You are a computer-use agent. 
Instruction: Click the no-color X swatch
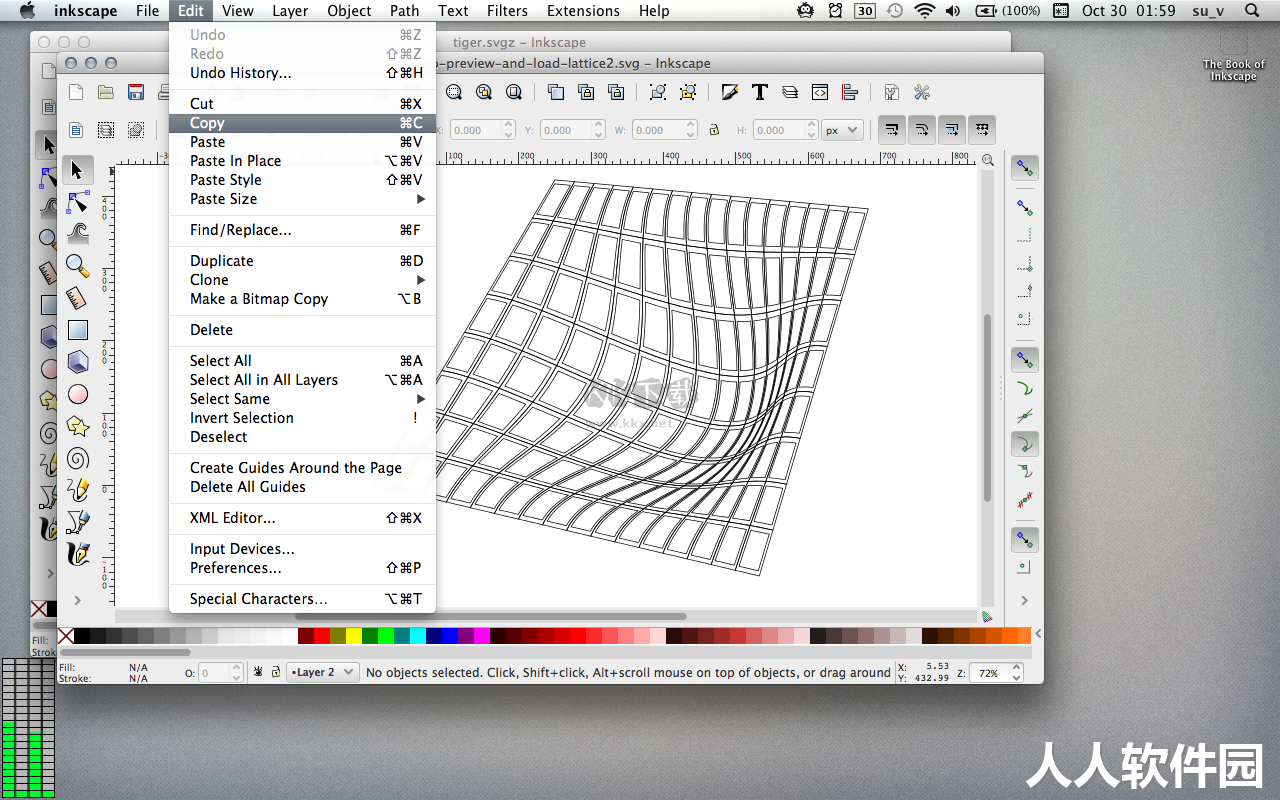click(x=66, y=635)
